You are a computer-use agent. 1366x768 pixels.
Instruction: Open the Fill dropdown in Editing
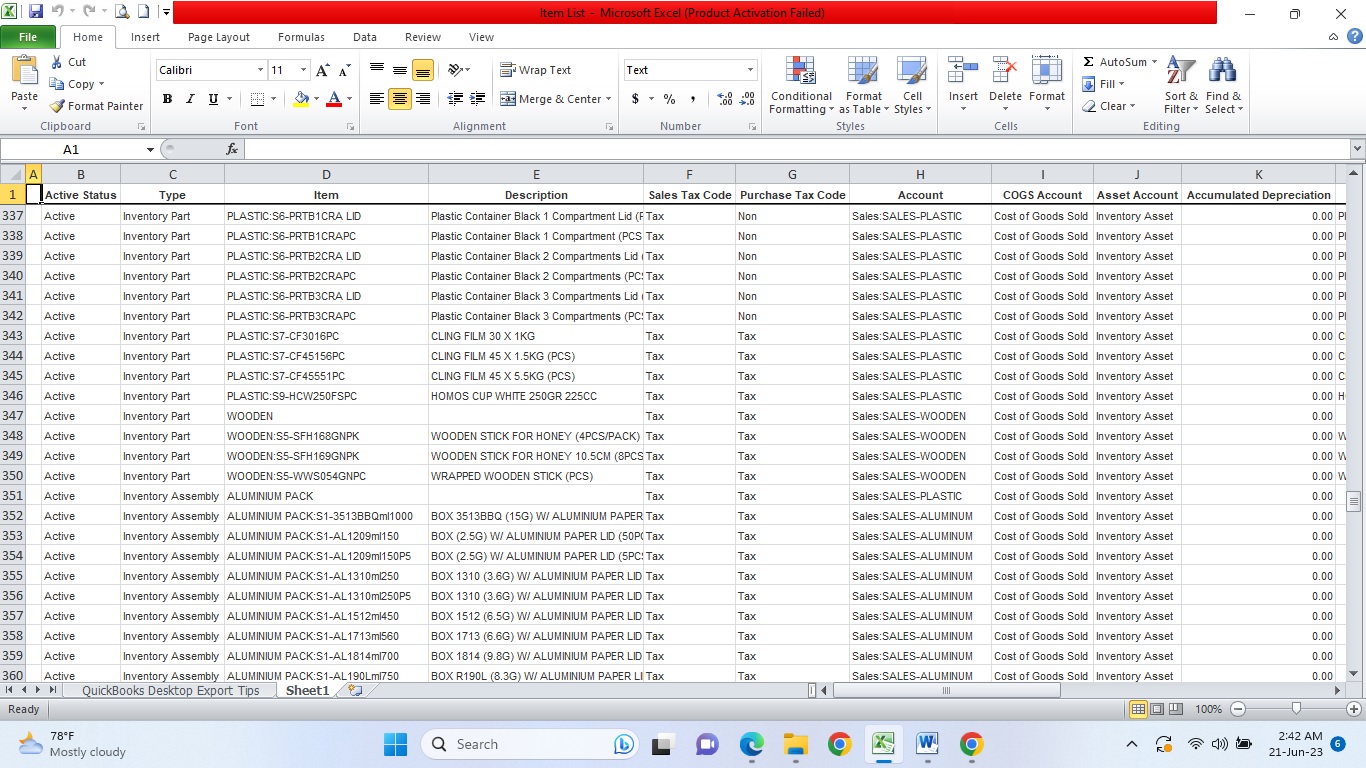point(1103,84)
